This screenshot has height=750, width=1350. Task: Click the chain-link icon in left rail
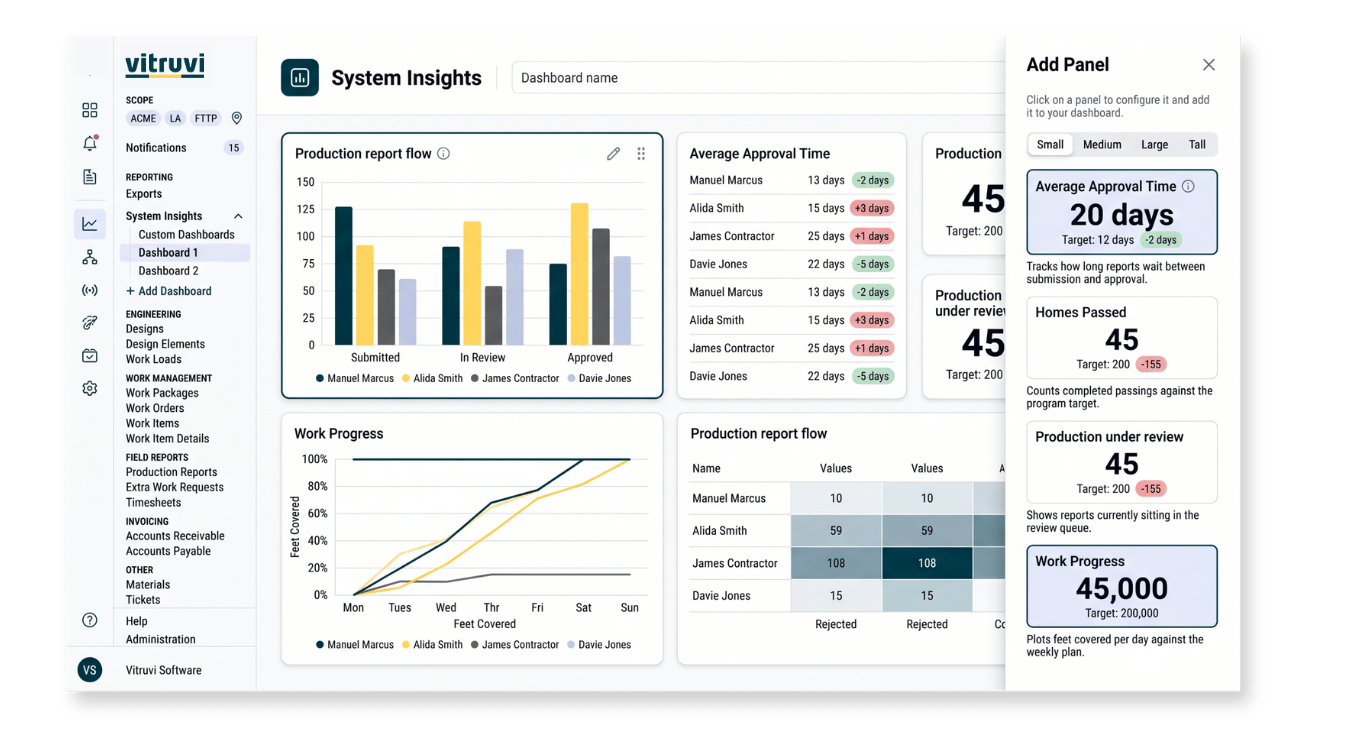(90, 323)
